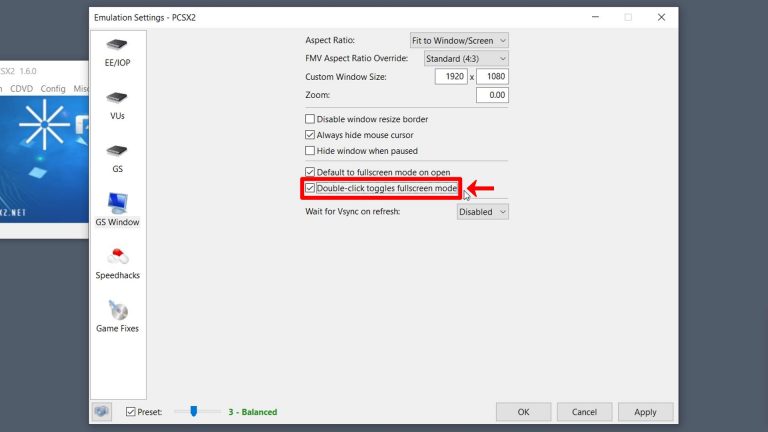Open Config menu in PCSX2 main window
The image size is (768, 432).
point(53,89)
